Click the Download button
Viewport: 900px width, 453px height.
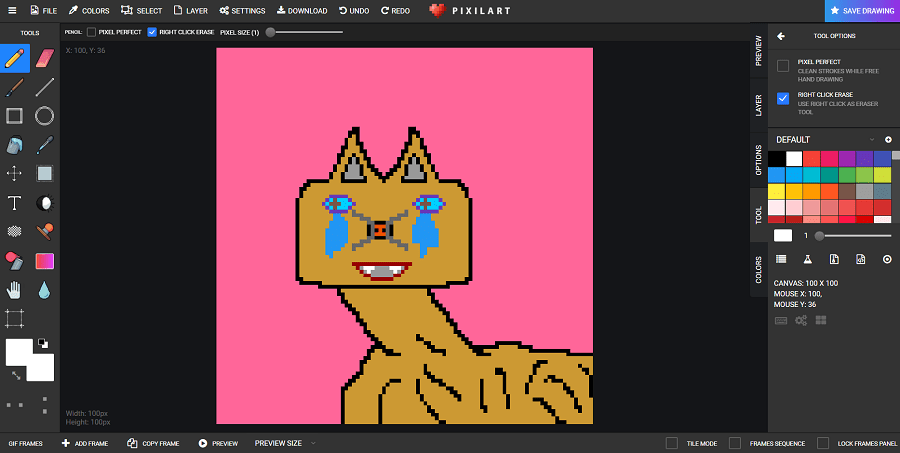(302, 10)
